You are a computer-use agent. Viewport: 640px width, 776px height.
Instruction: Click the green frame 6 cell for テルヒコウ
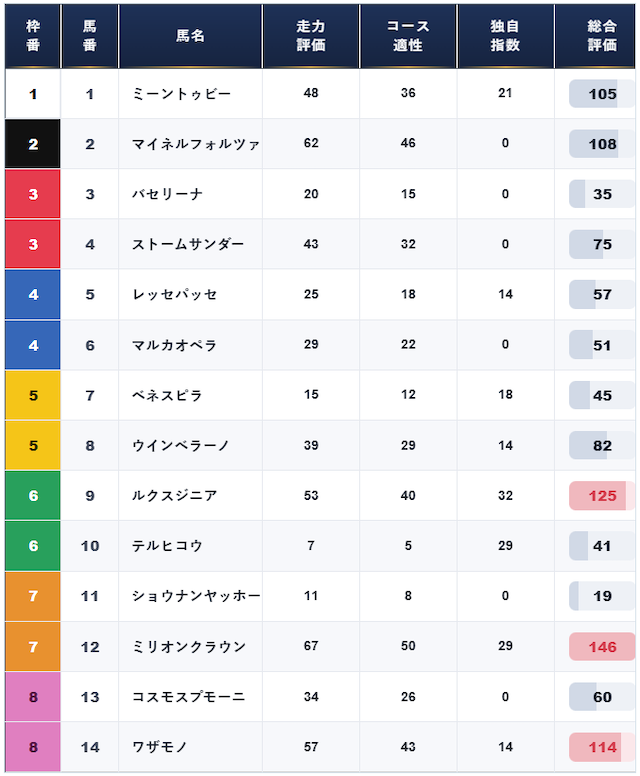[x=33, y=546]
